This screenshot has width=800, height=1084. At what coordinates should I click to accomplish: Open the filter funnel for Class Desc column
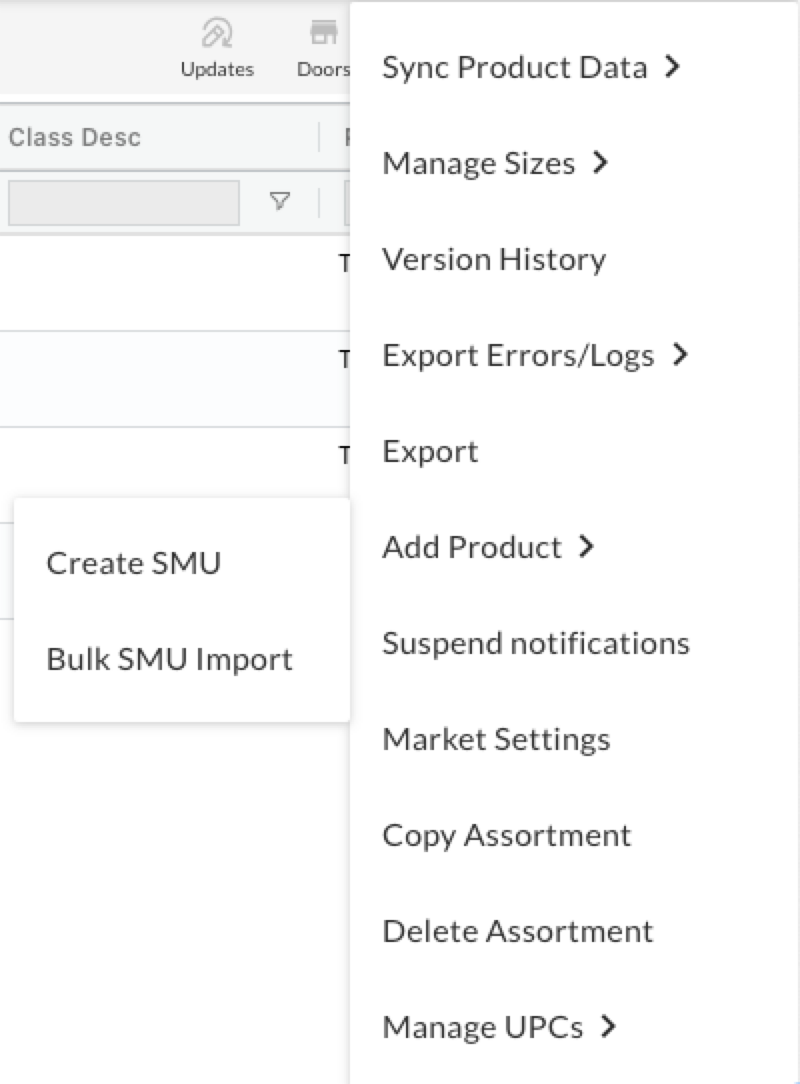281,202
